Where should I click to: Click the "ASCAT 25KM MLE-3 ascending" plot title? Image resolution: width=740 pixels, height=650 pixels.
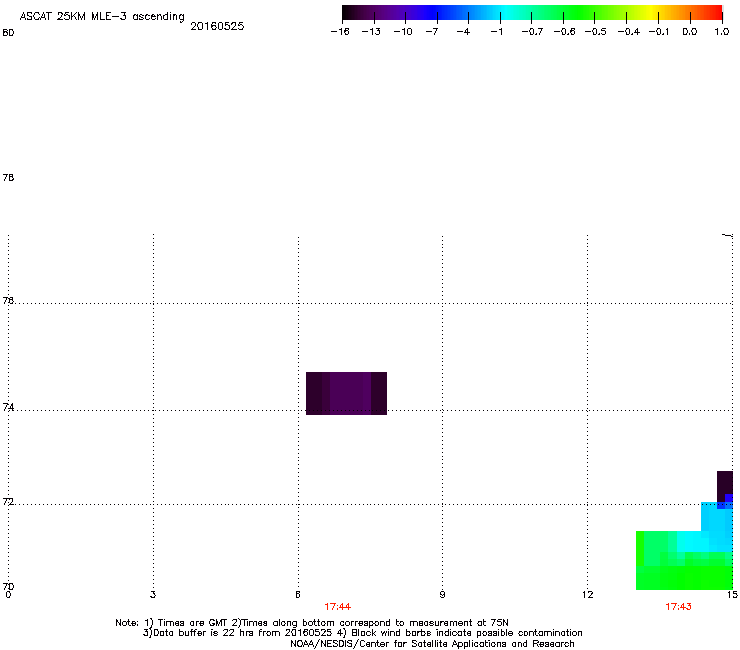(102, 17)
